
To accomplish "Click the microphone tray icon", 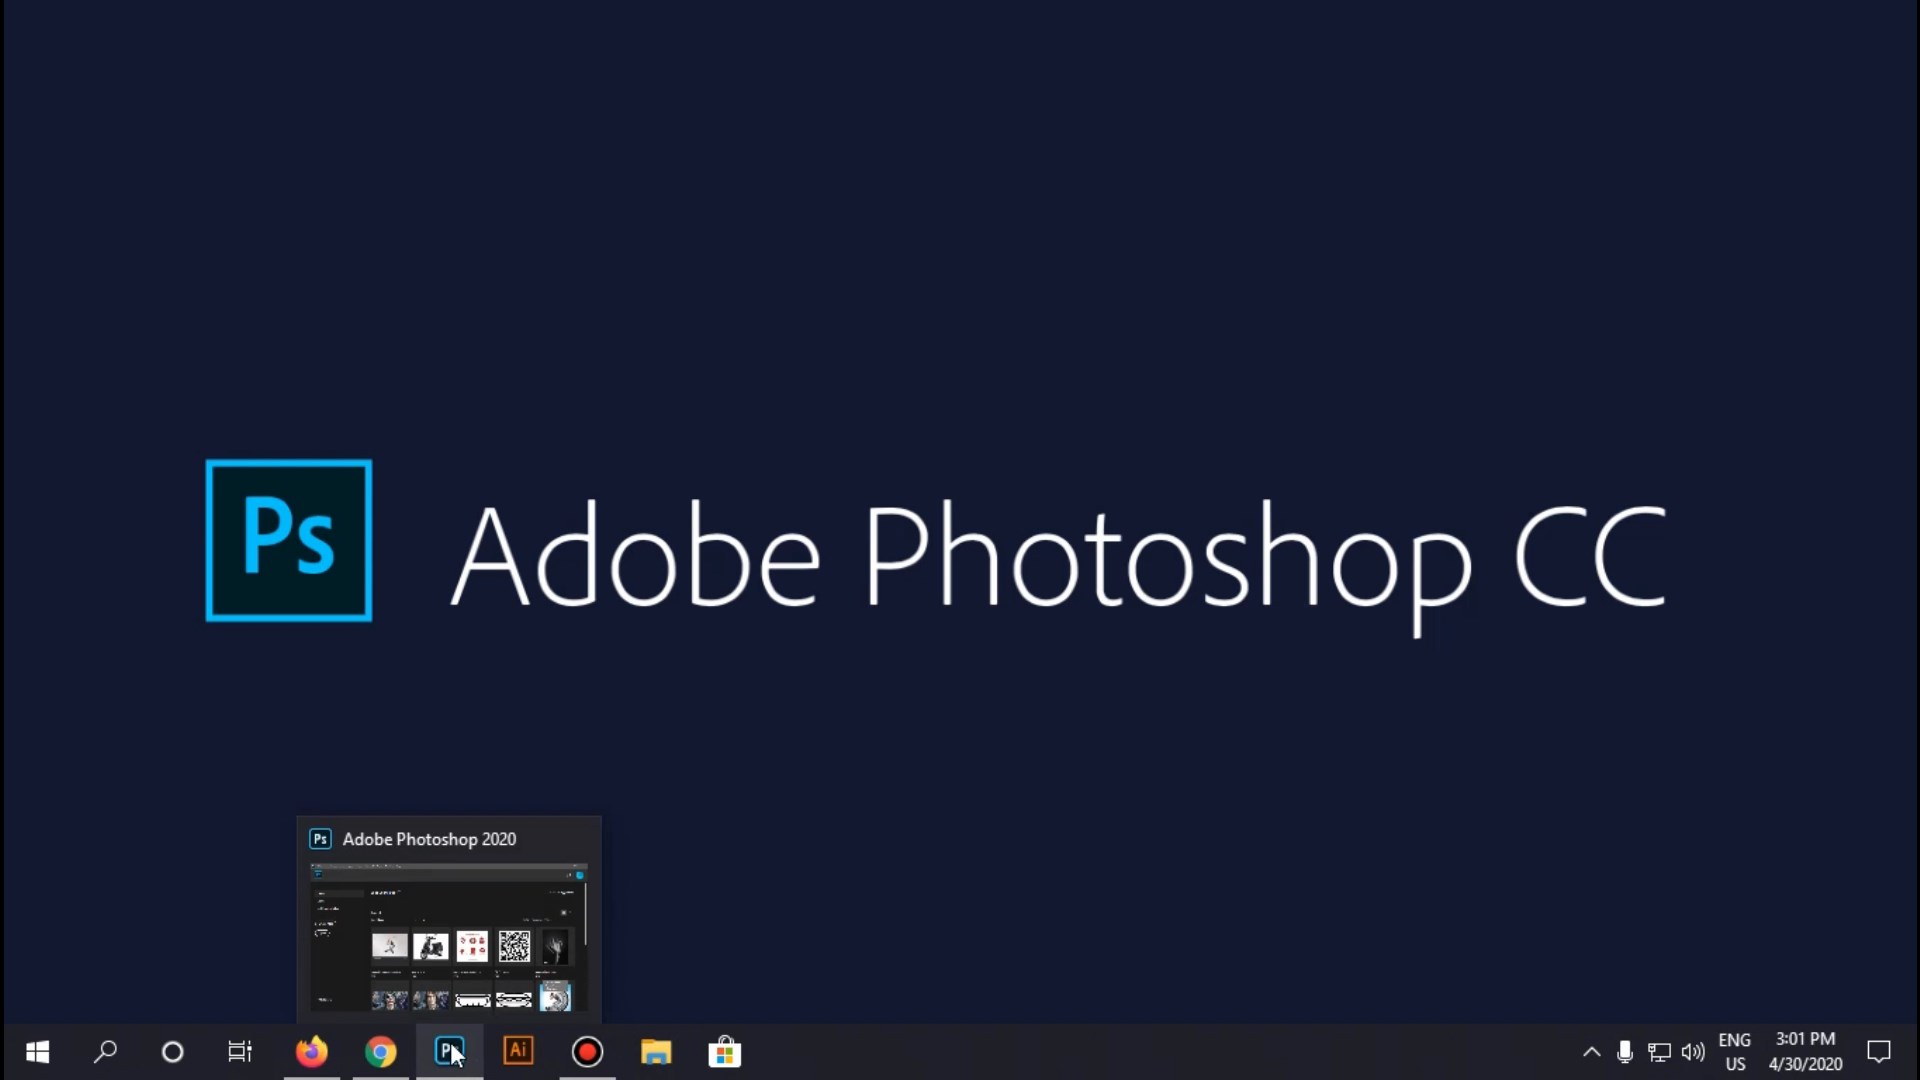I will pos(1625,1052).
